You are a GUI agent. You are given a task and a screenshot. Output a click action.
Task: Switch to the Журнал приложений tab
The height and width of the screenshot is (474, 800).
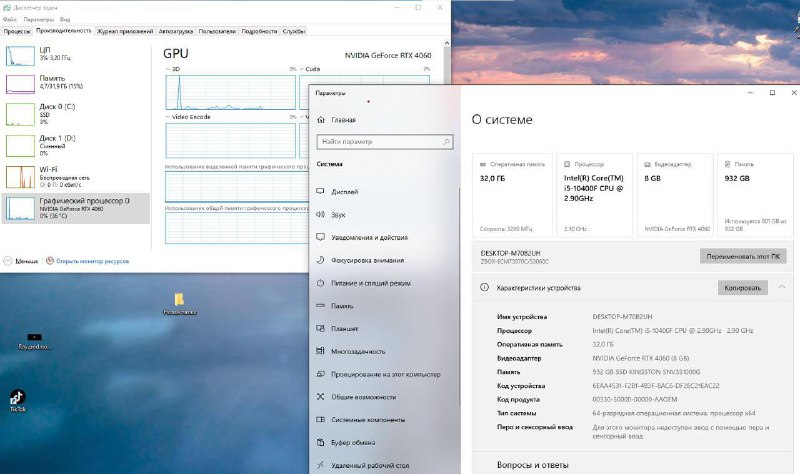tap(125, 31)
